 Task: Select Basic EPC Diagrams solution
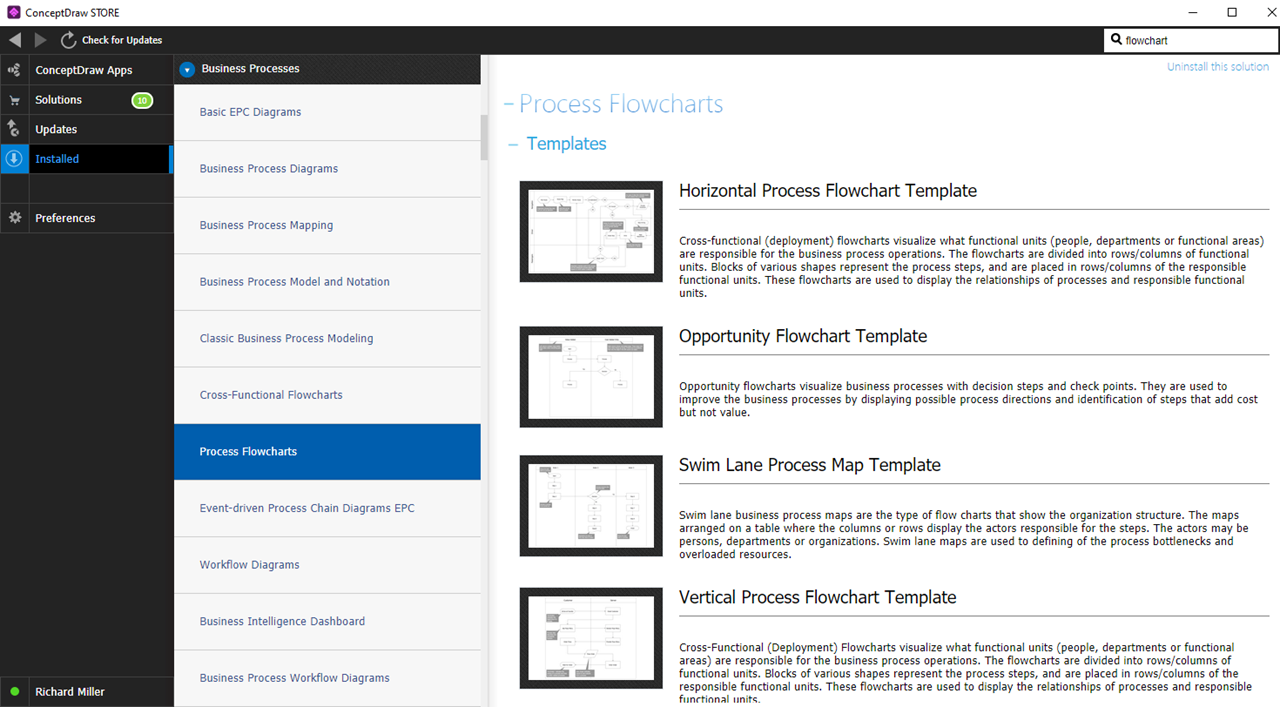click(x=327, y=112)
